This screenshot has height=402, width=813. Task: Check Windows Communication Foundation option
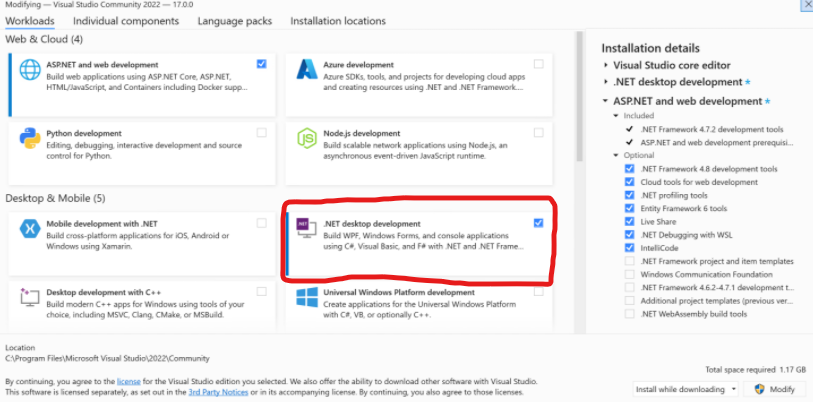coord(629,274)
